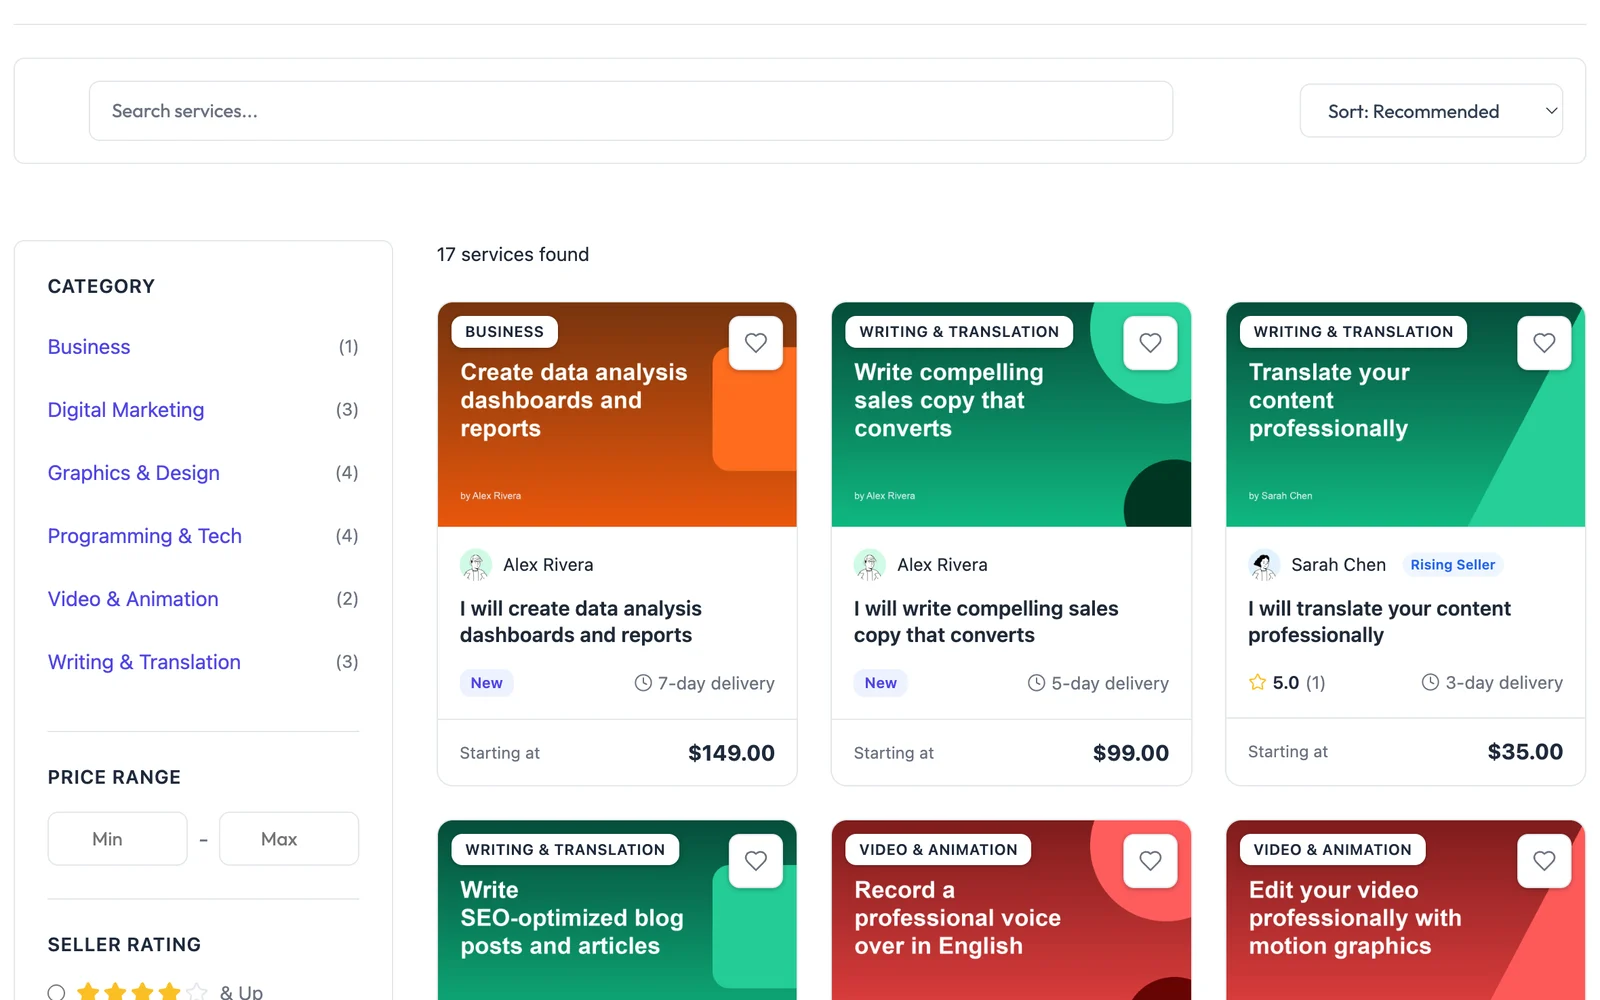Click the Sarah Chen seller name
Viewport: 1600px width, 1000px height.
click(1338, 565)
